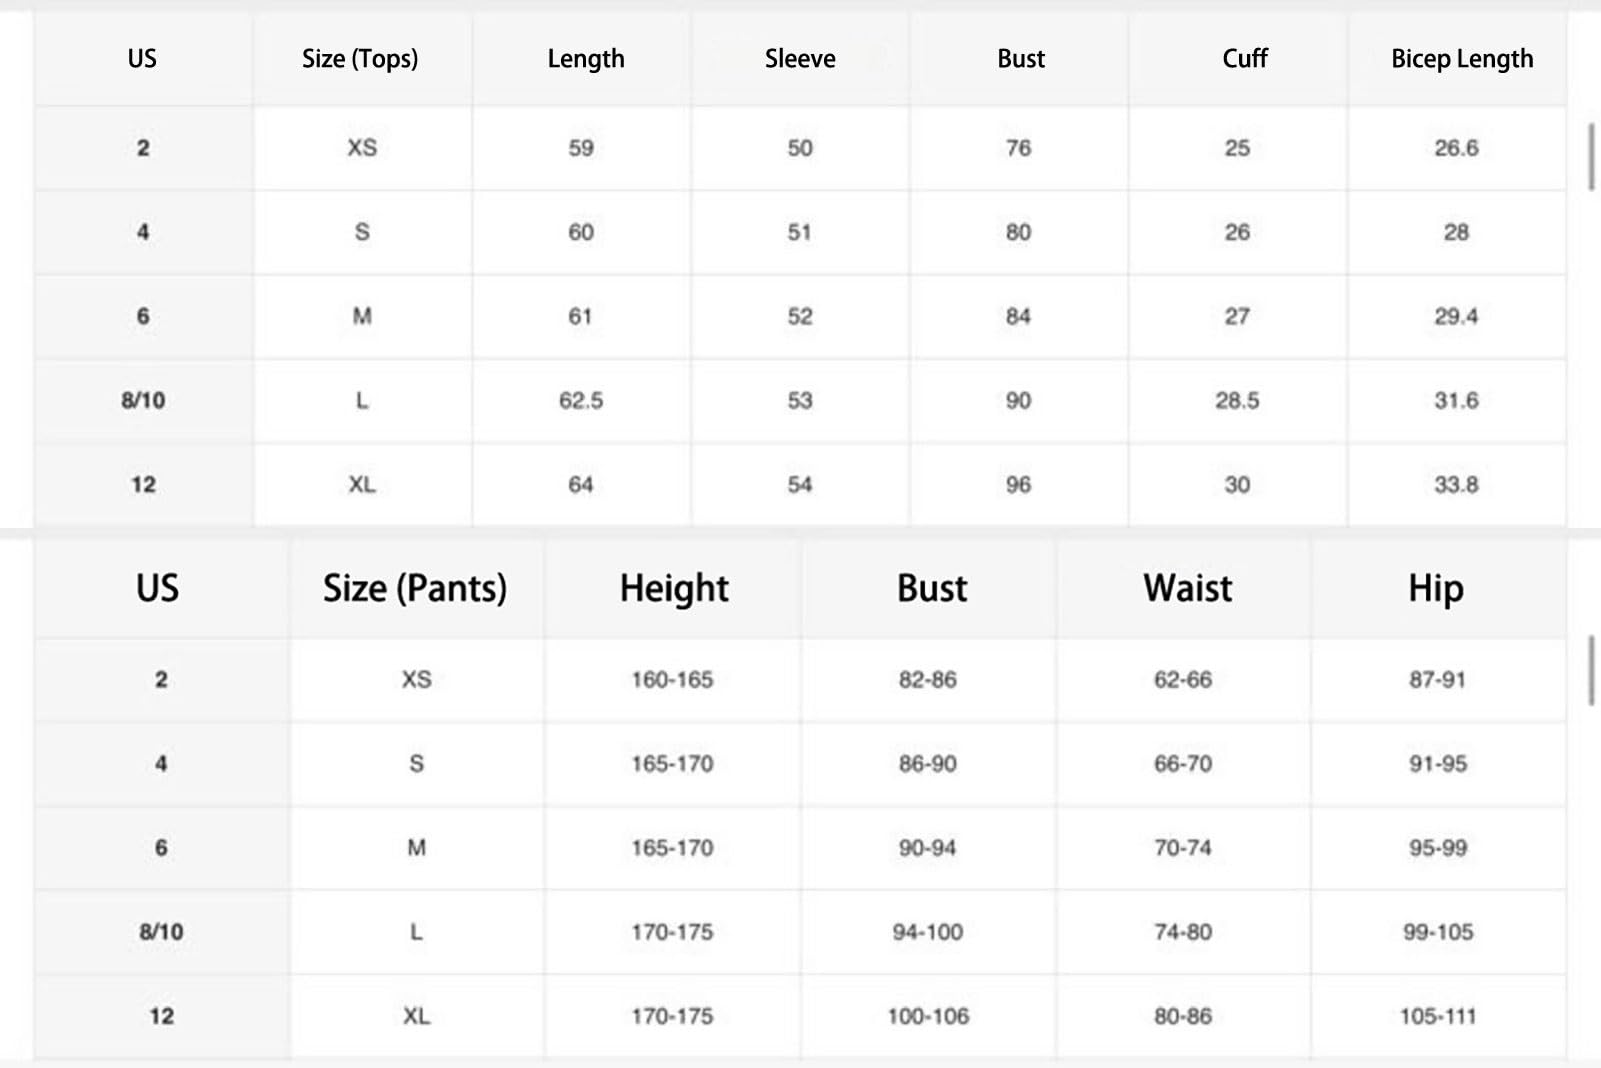The image size is (1601, 1068).
Task: Select the Cuff column header
Action: coord(1245,59)
